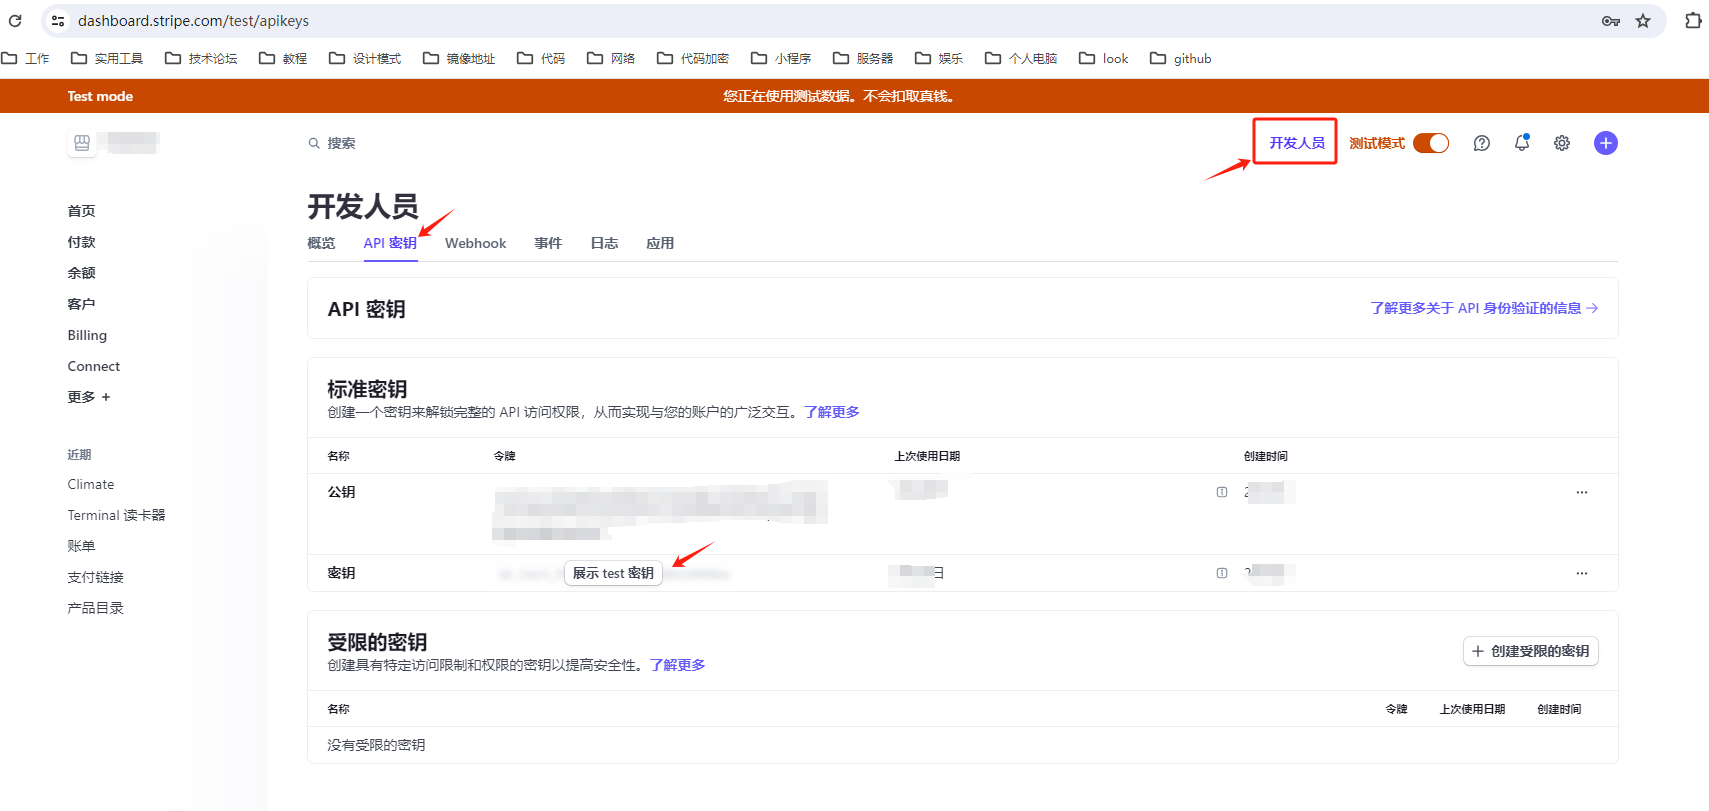The width and height of the screenshot is (1709, 811).
Task: Click info icon in 公钥 row
Action: pyautogui.click(x=1222, y=492)
